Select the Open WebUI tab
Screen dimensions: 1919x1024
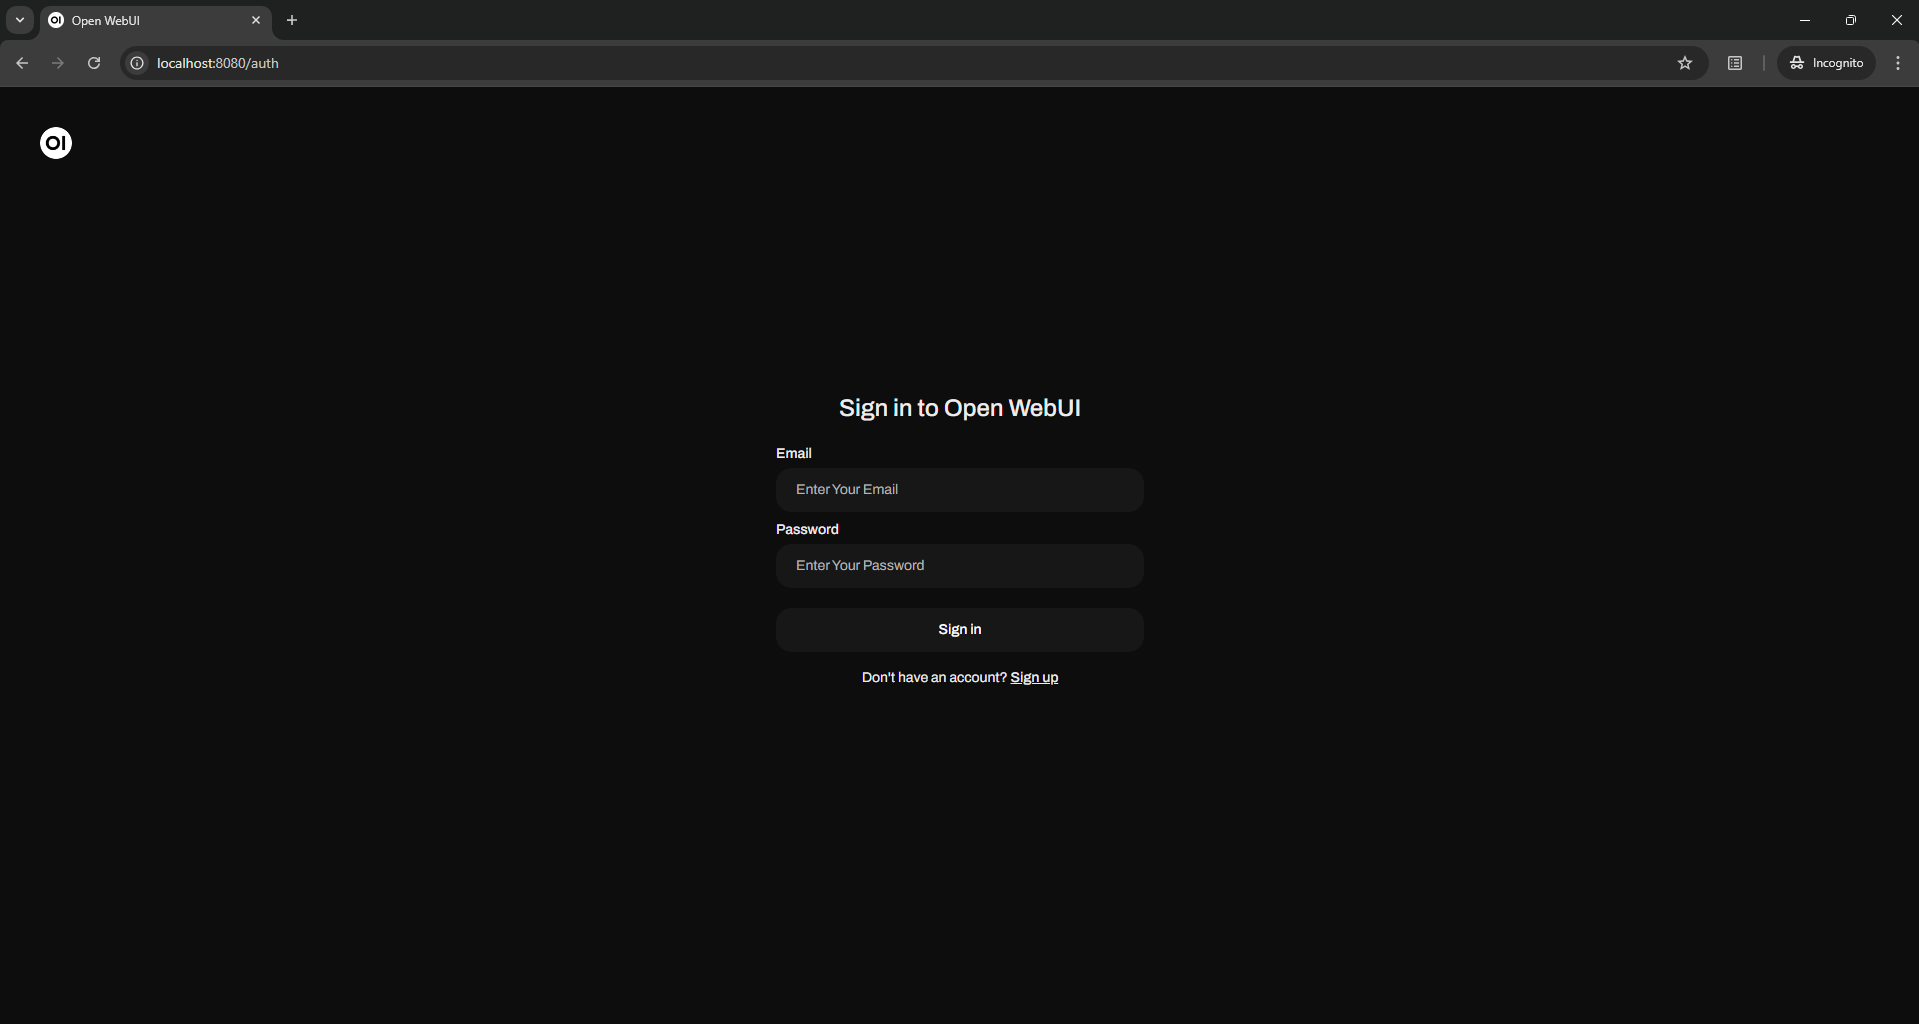pos(140,20)
